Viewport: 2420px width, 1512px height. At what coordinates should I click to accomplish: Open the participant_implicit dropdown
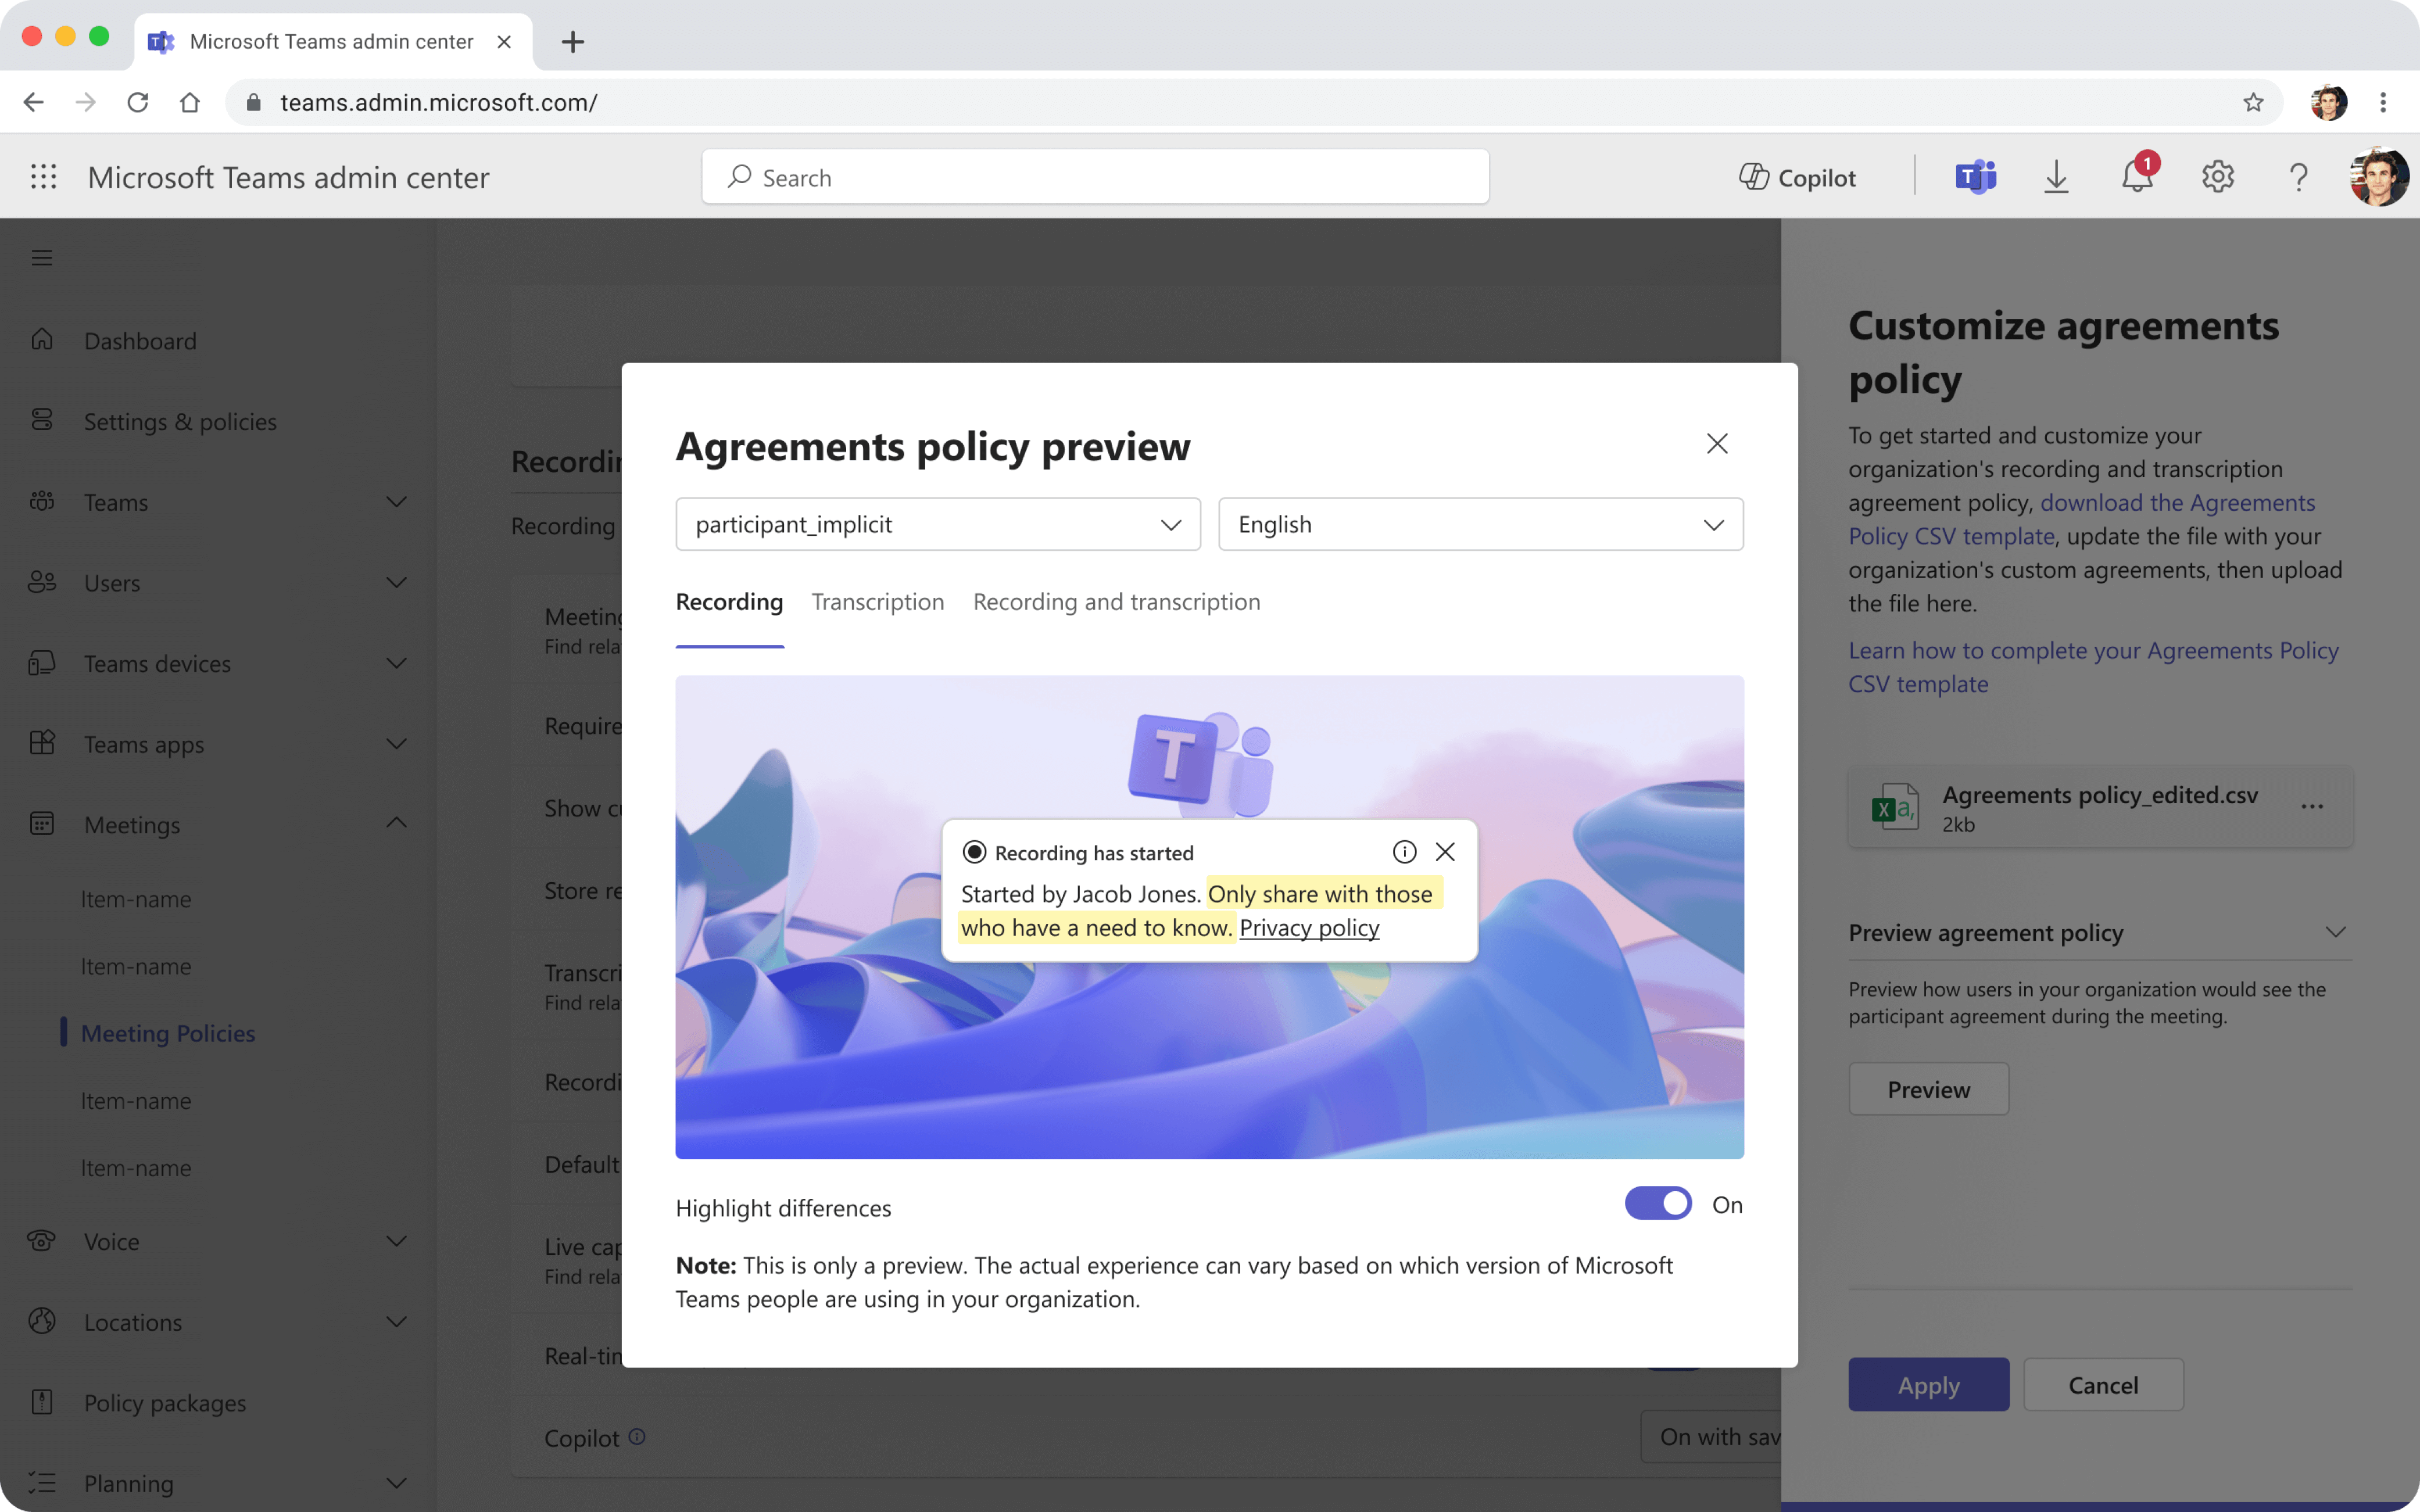(x=937, y=524)
